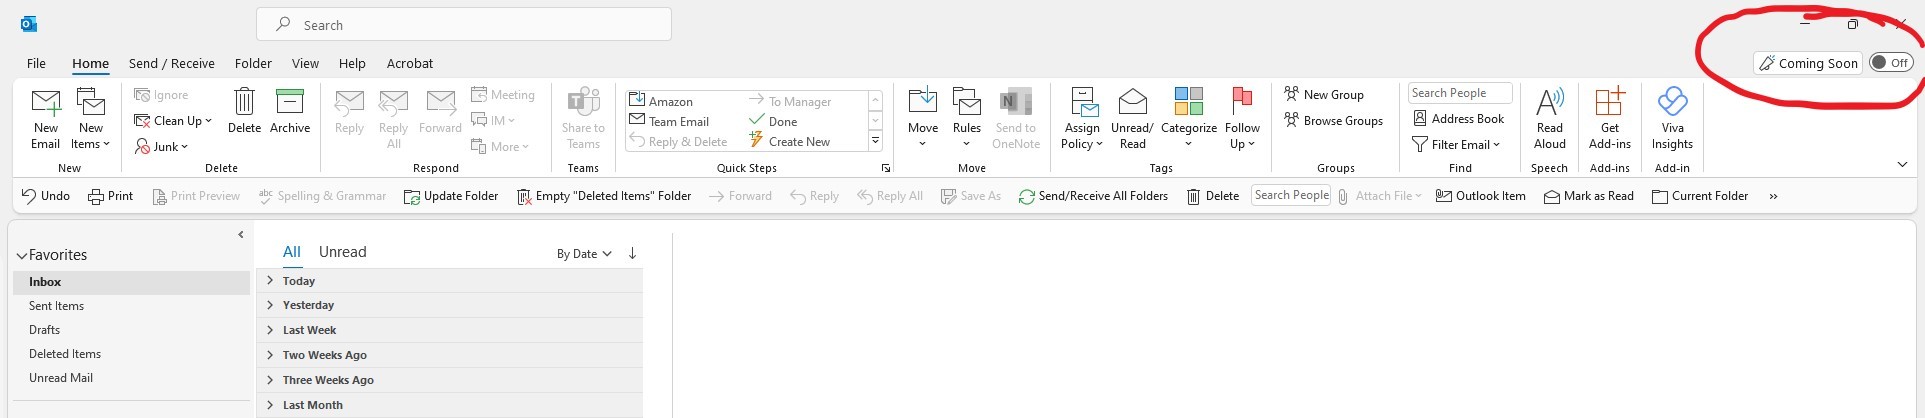Open the By Date sort dropdown

pos(584,254)
